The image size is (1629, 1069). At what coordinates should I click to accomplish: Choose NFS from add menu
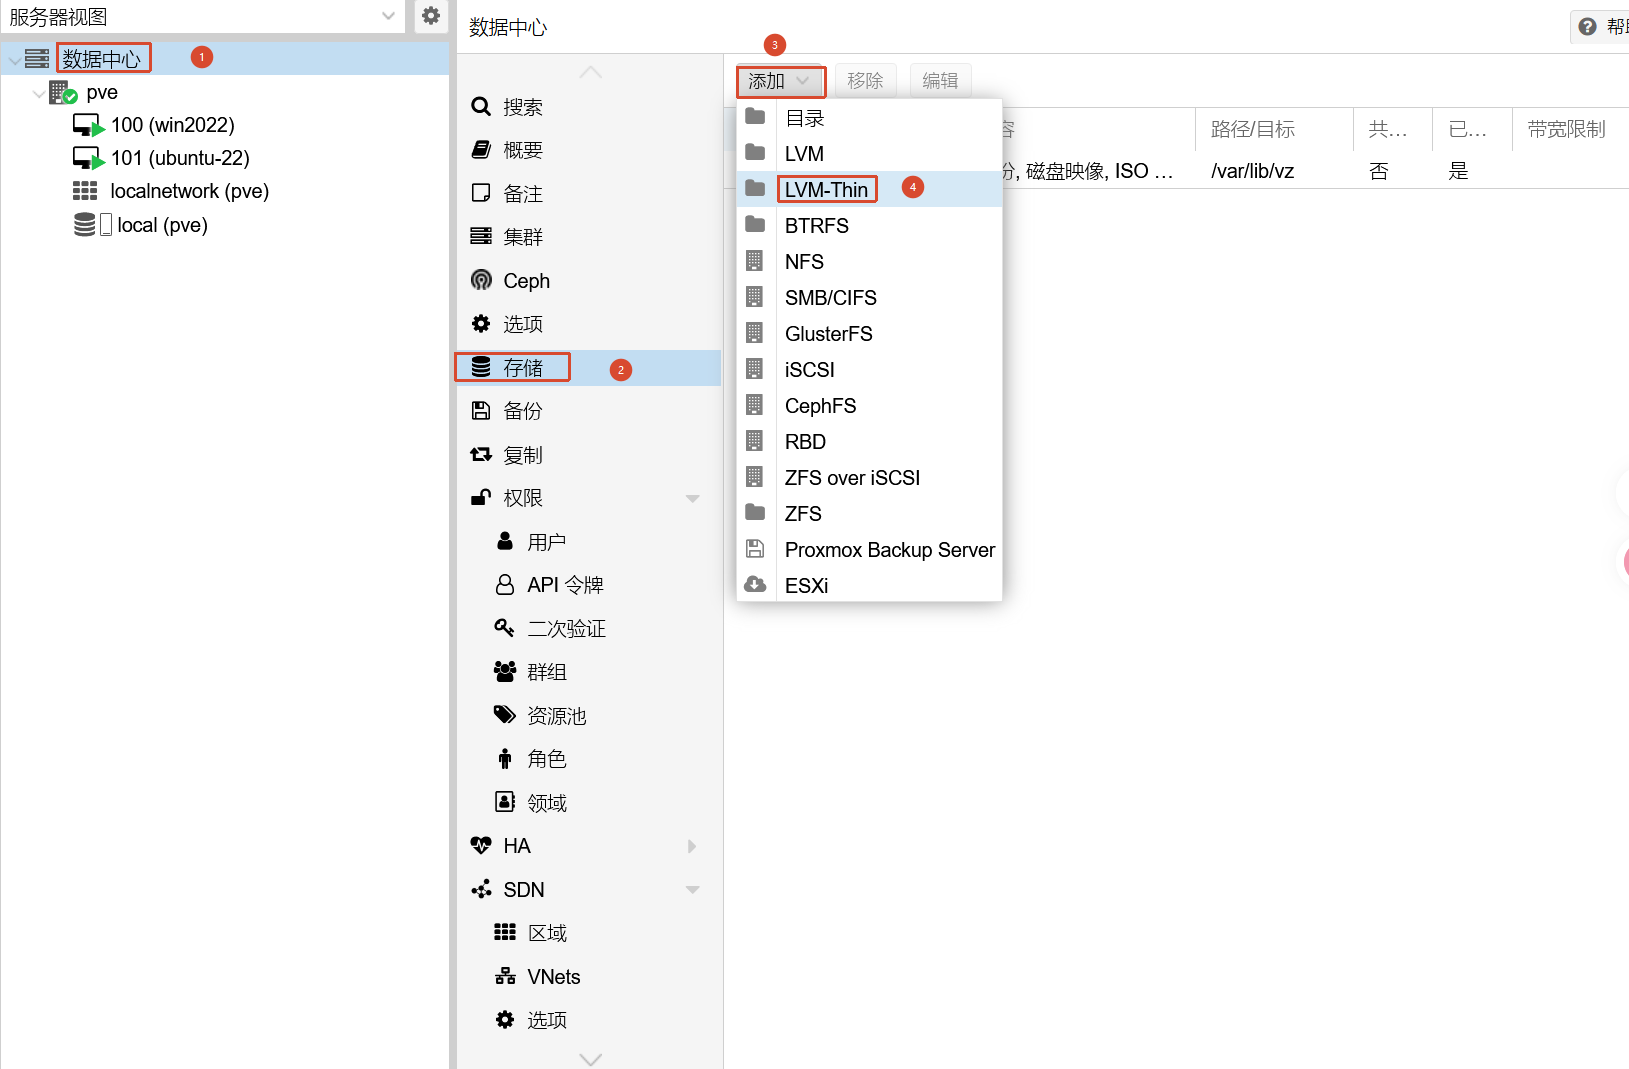[869, 262]
